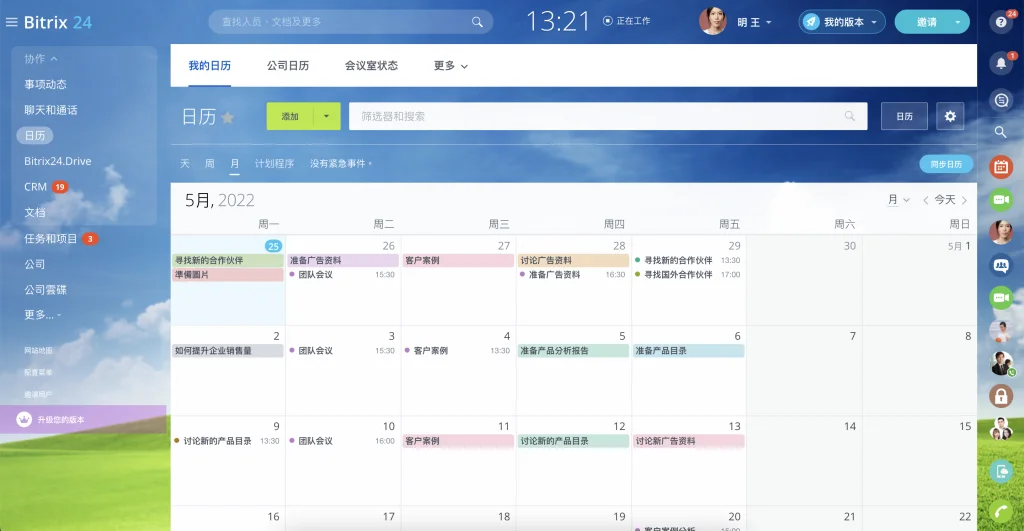1024x531 pixels.
Task: Click the orange calendar icon in right sidebar
Action: [x=1000, y=167]
